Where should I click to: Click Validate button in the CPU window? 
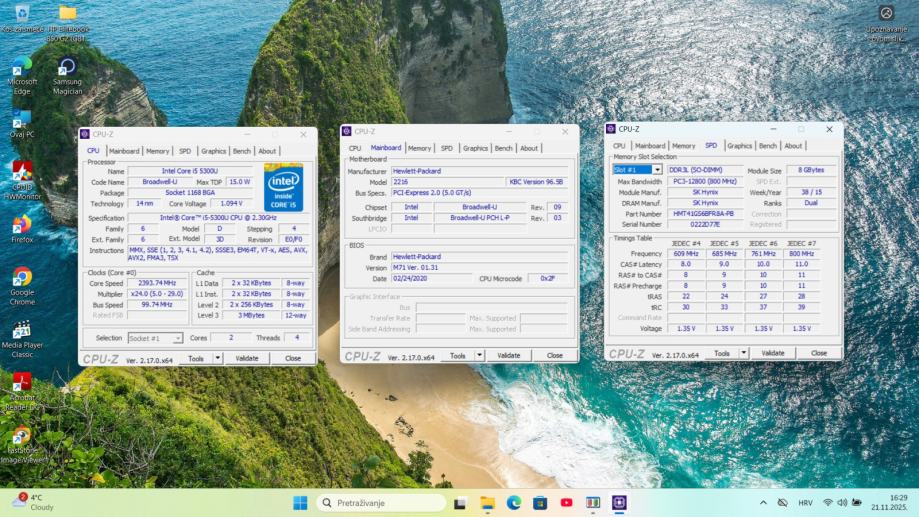pyautogui.click(x=246, y=358)
